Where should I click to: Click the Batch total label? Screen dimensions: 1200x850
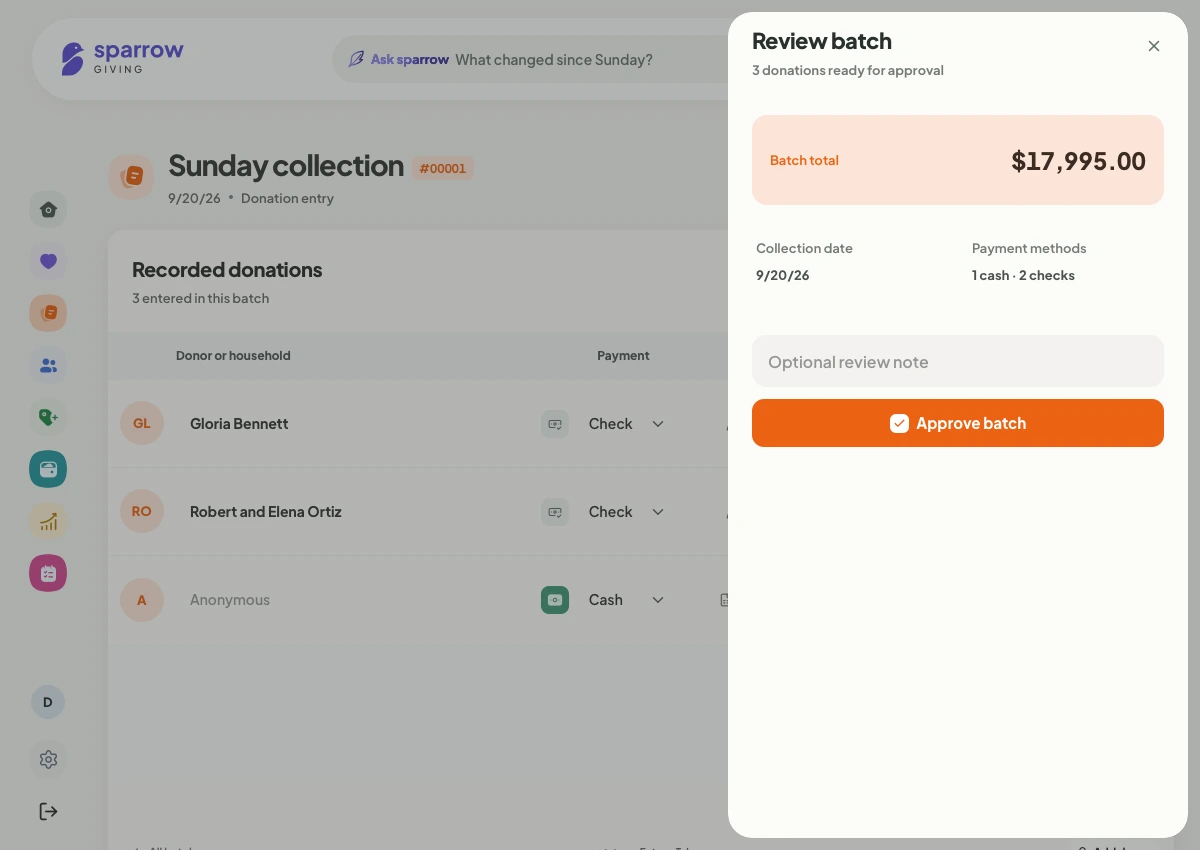click(804, 160)
